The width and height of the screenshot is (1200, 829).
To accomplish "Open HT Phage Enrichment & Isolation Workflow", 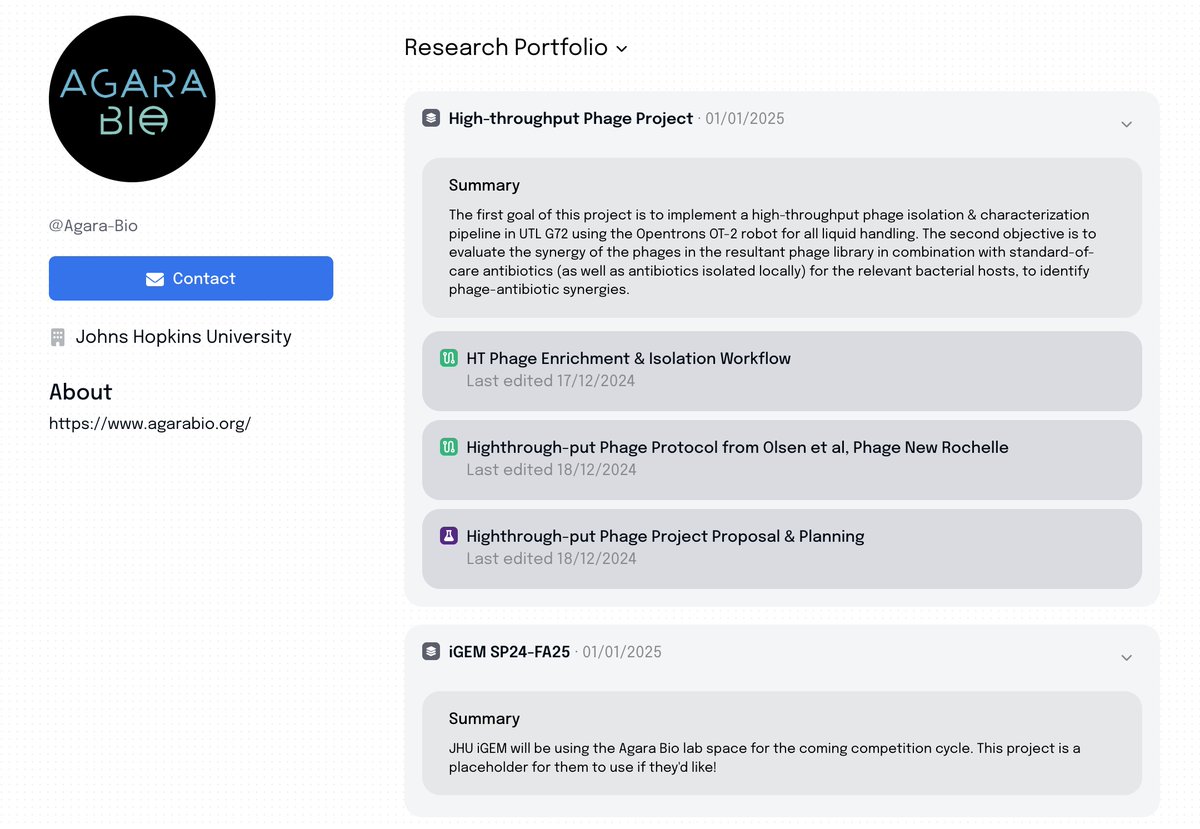I will 782,370.
